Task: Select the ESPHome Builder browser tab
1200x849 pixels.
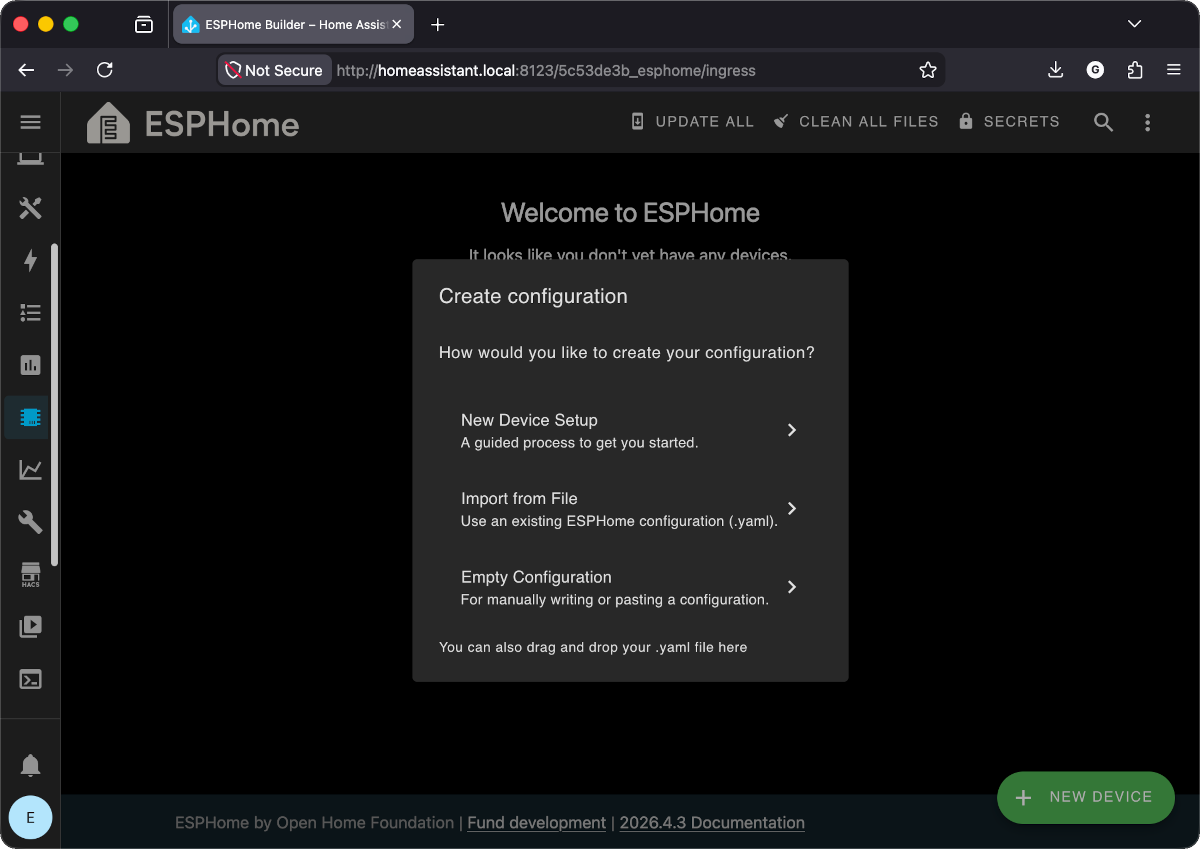Action: [x=293, y=25]
